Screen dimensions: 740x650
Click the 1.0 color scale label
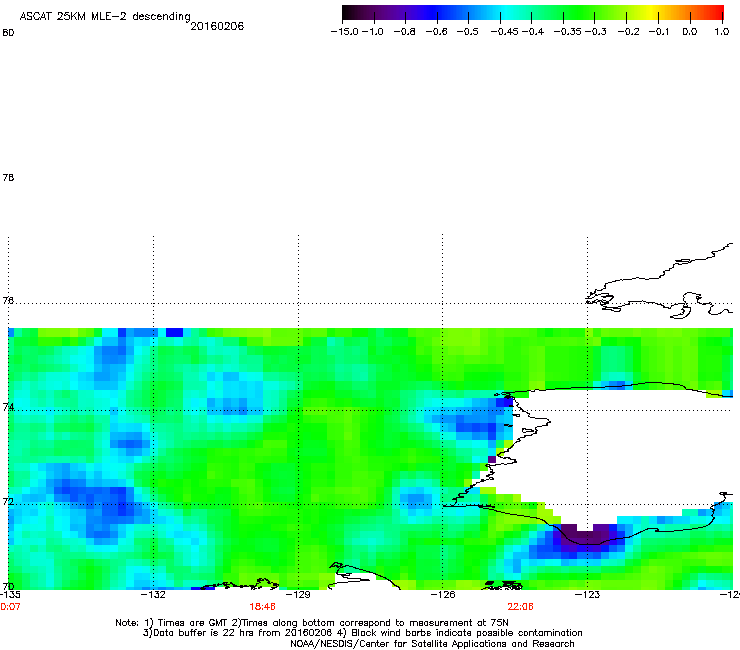click(722, 32)
